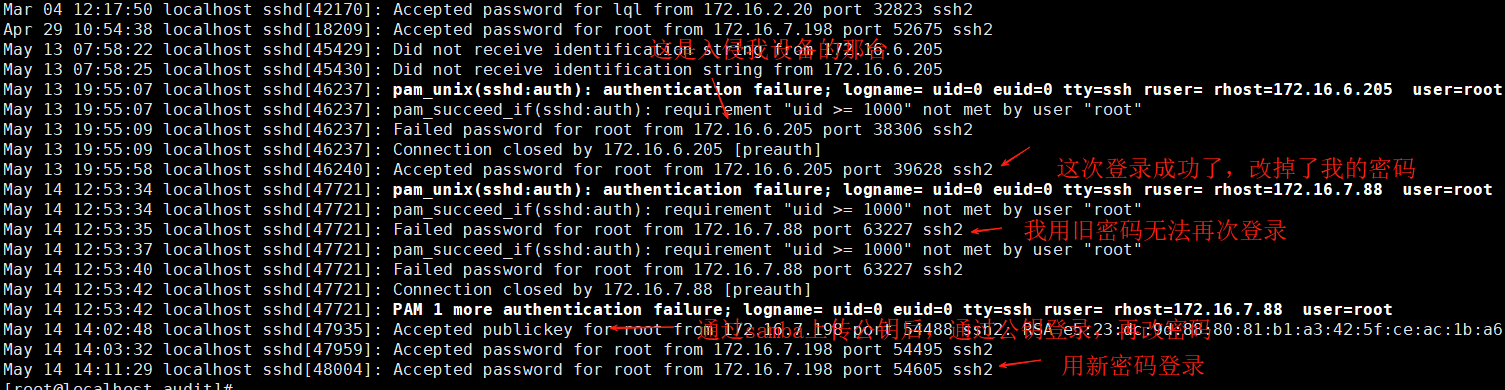Click the Apr 29 10:54:38 timestamp
Image resolution: width=1505 pixels, height=390 pixels.
(78, 29)
